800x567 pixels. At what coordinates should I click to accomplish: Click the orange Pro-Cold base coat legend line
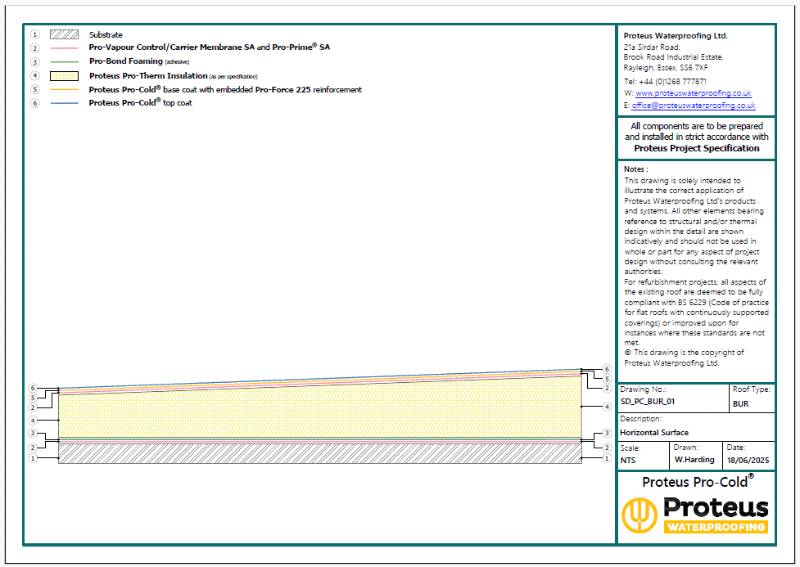pyautogui.click(x=64, y=90)
